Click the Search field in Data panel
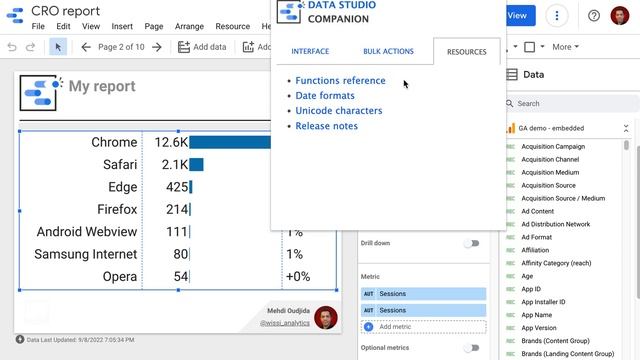Screen dimensions: 640x360 coord(571,104)
